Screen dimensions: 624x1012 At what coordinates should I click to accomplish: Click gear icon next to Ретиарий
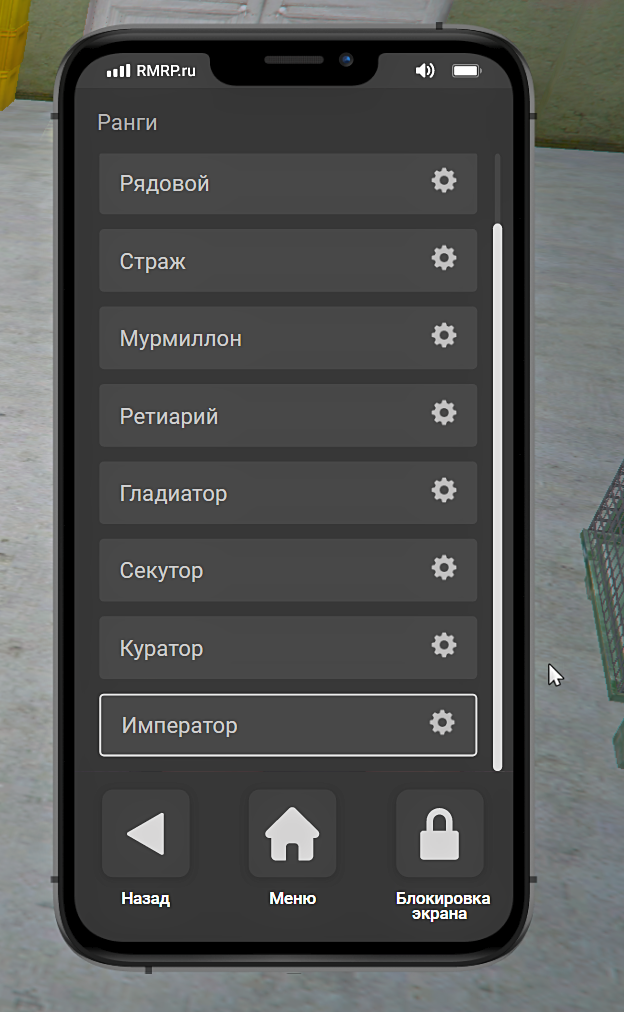pos(444,413)
